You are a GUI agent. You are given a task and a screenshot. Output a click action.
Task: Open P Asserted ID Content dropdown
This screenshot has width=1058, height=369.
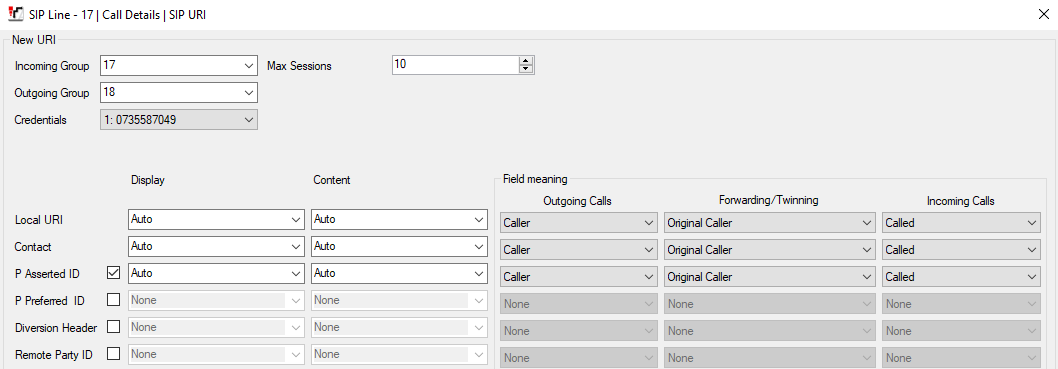click(399, 273)
